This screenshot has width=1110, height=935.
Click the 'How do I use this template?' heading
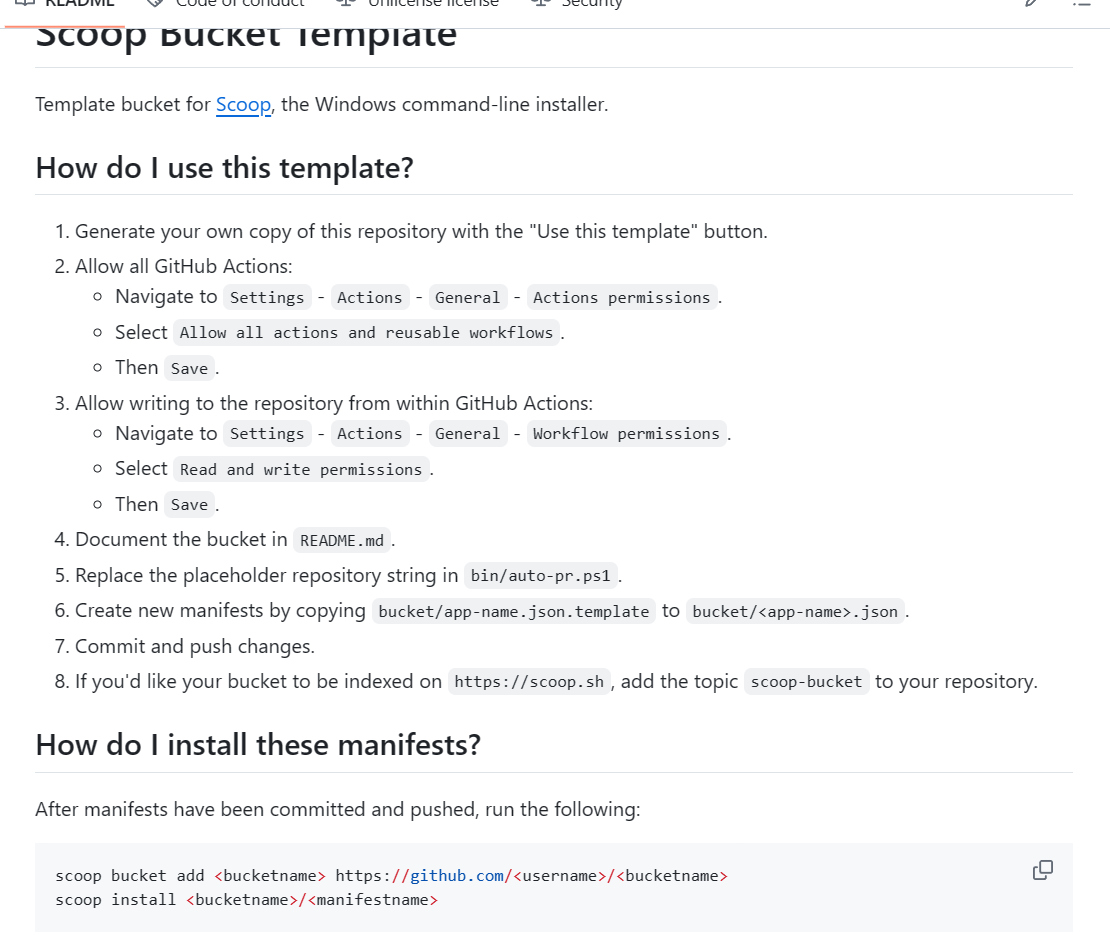(224, 168)
